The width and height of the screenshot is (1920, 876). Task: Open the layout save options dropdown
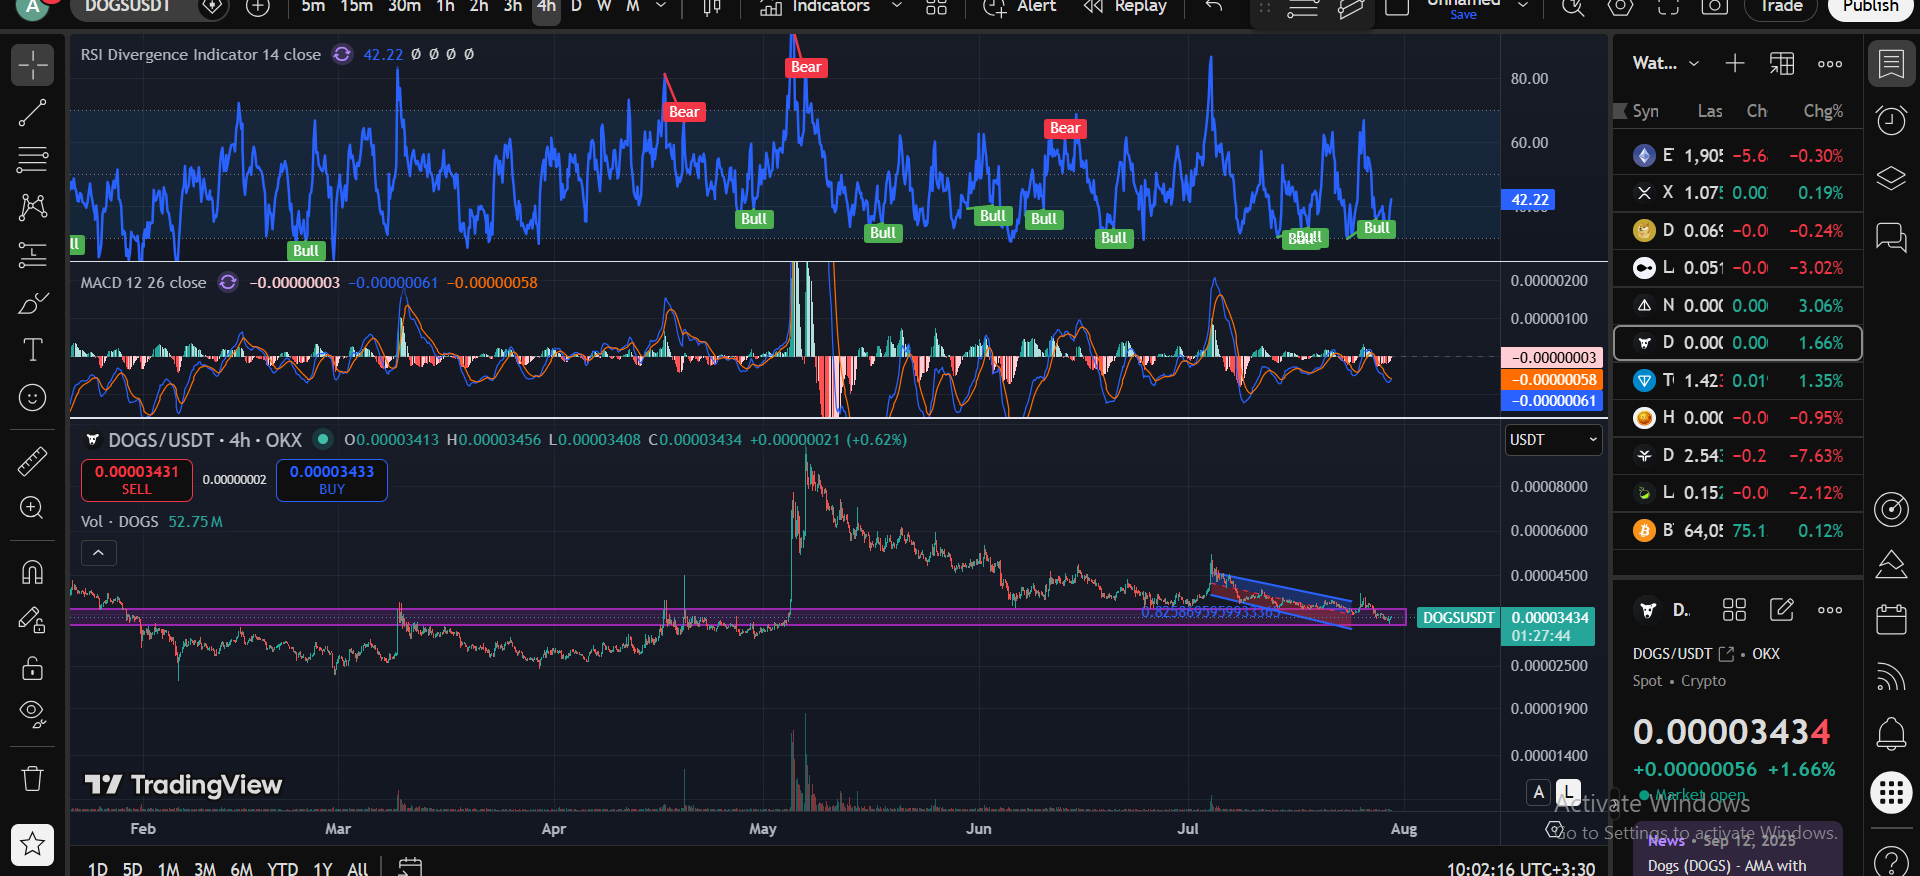[1523, 6]
